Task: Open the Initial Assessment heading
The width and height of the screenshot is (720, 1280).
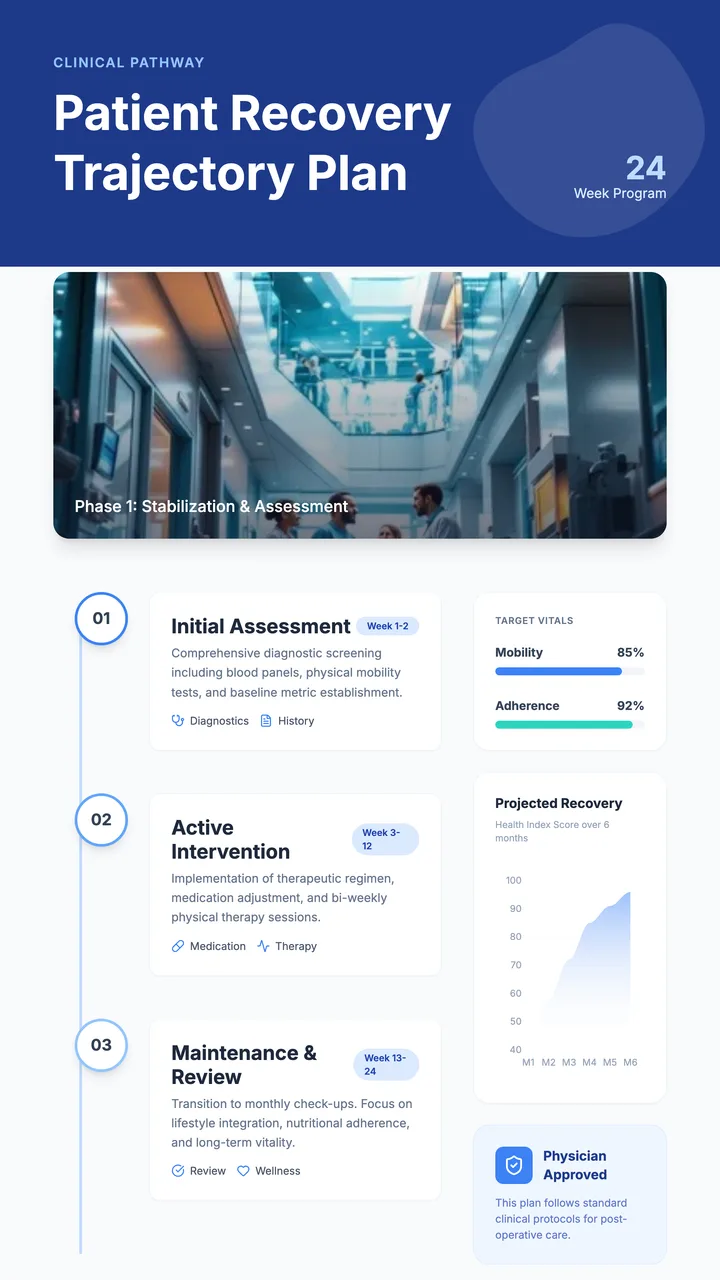Action: tap(261, 626)
